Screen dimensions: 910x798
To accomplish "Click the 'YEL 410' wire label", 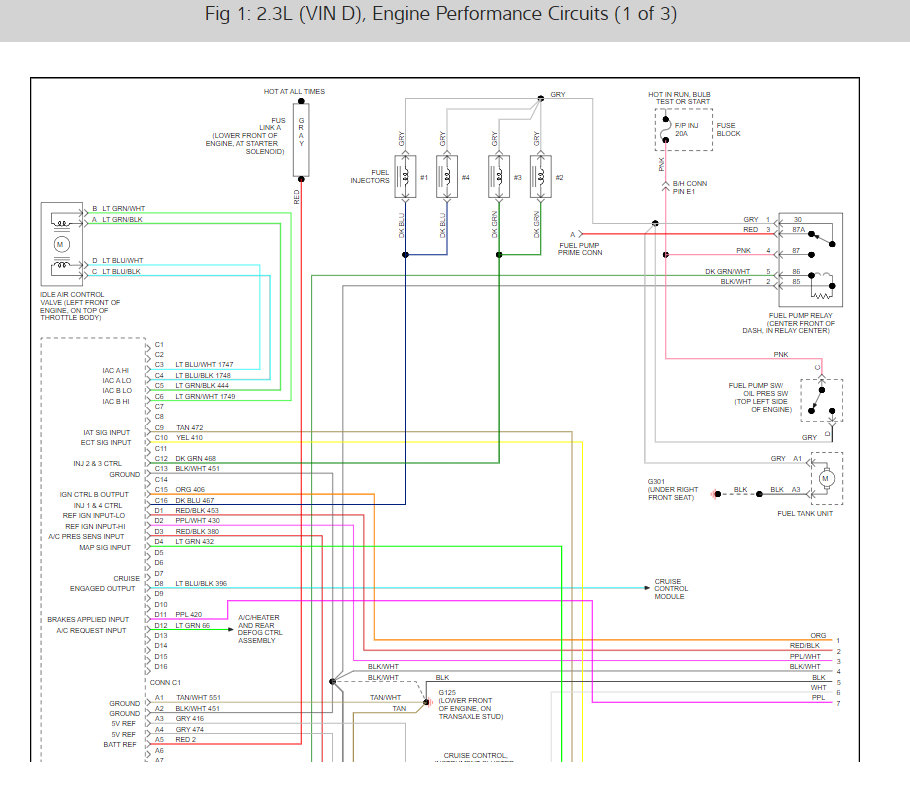I will [x=189, y=438].
